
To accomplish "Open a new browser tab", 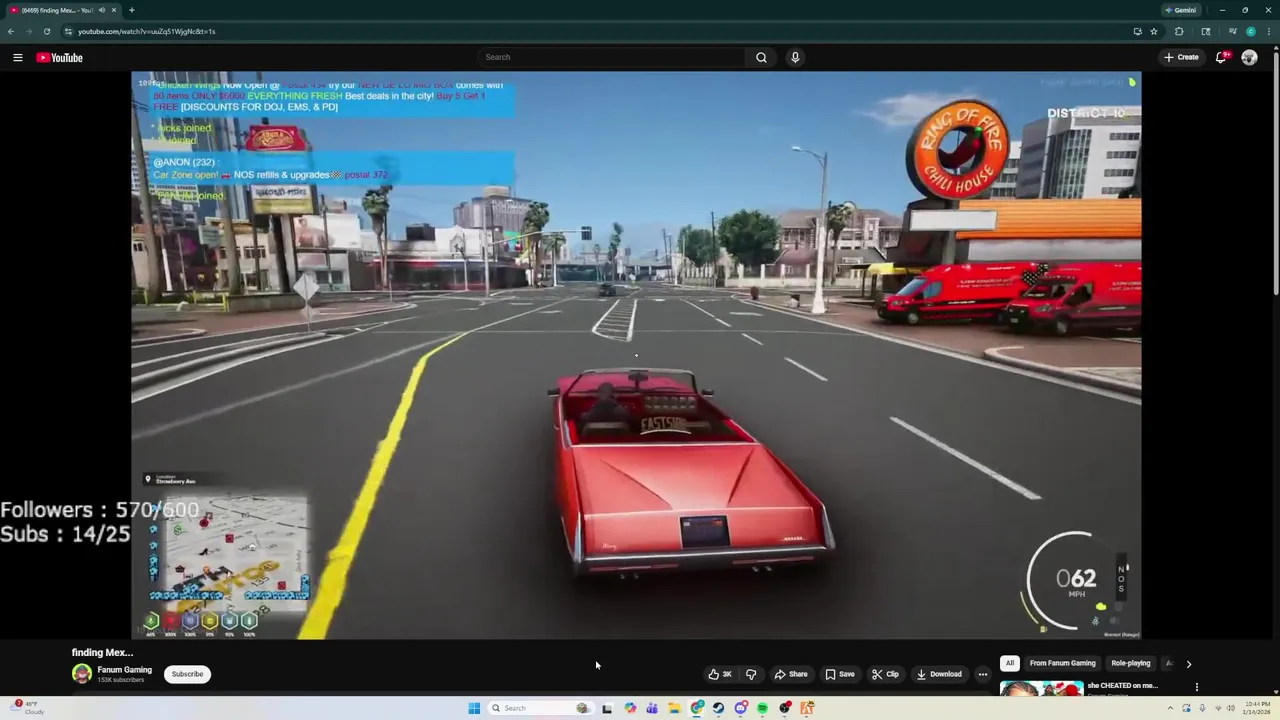I will pyautogui.click(x=131, y=10).
